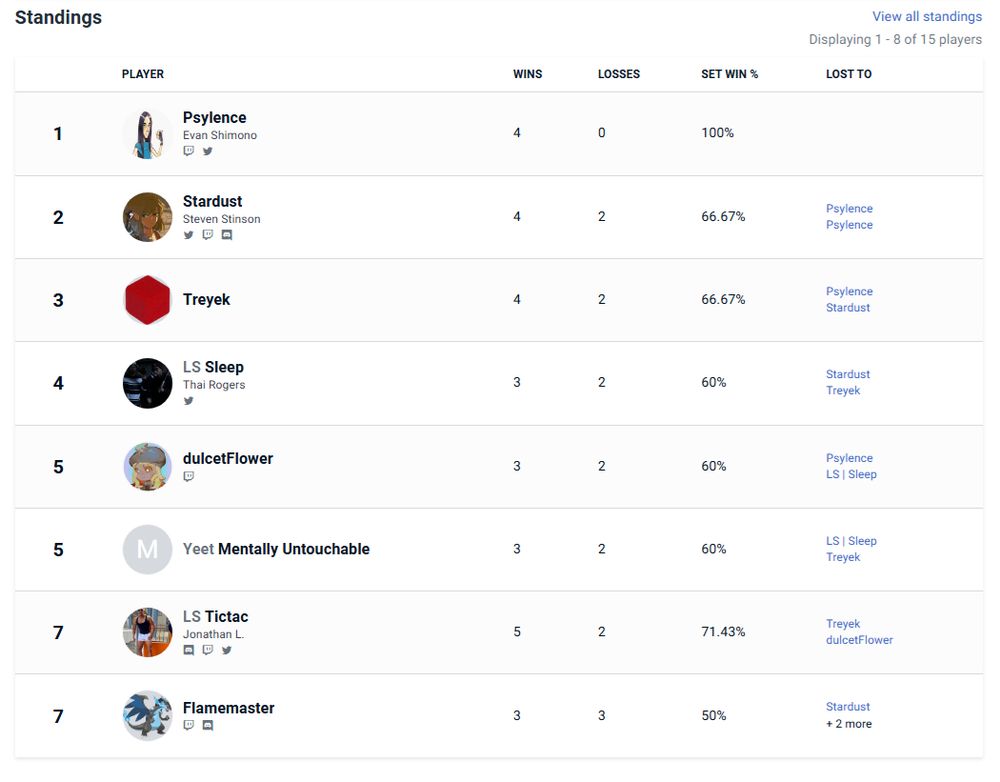This screenshot has width=1000, height=782.
Task: Click Psylence's avatar thumbnail
Action: tap(148, 134)
